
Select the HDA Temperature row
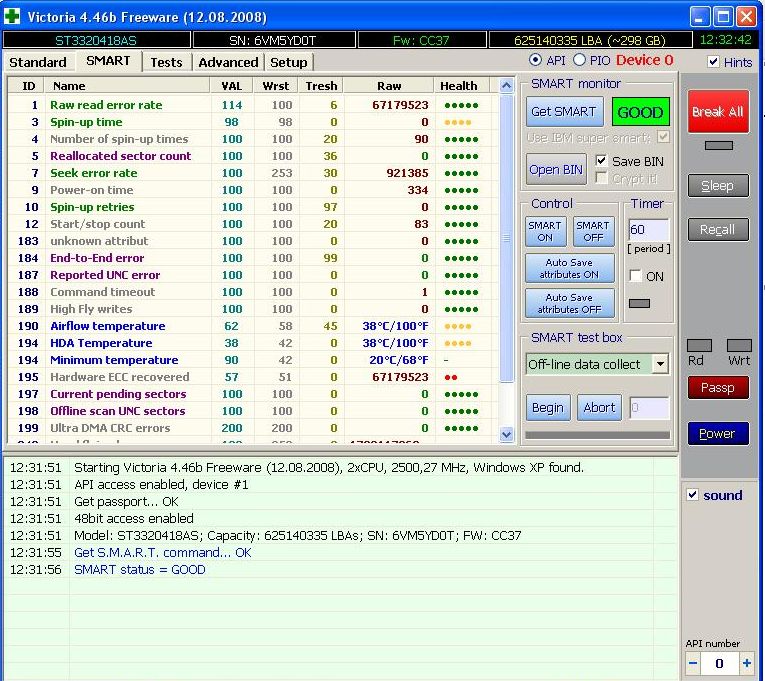click(x=253, y=343)
